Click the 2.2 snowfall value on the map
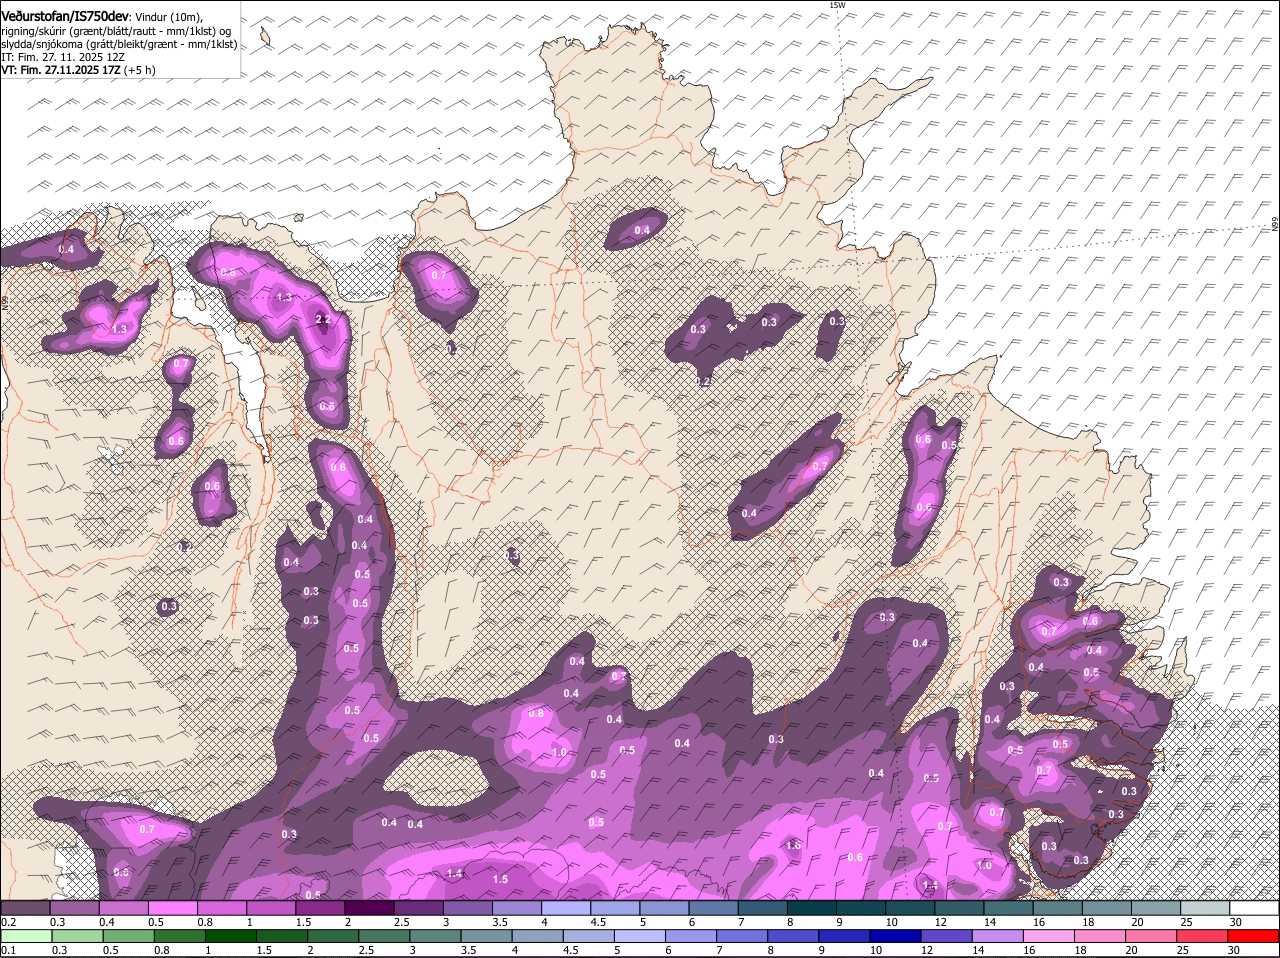1280x958 pixels. (322, 319)
